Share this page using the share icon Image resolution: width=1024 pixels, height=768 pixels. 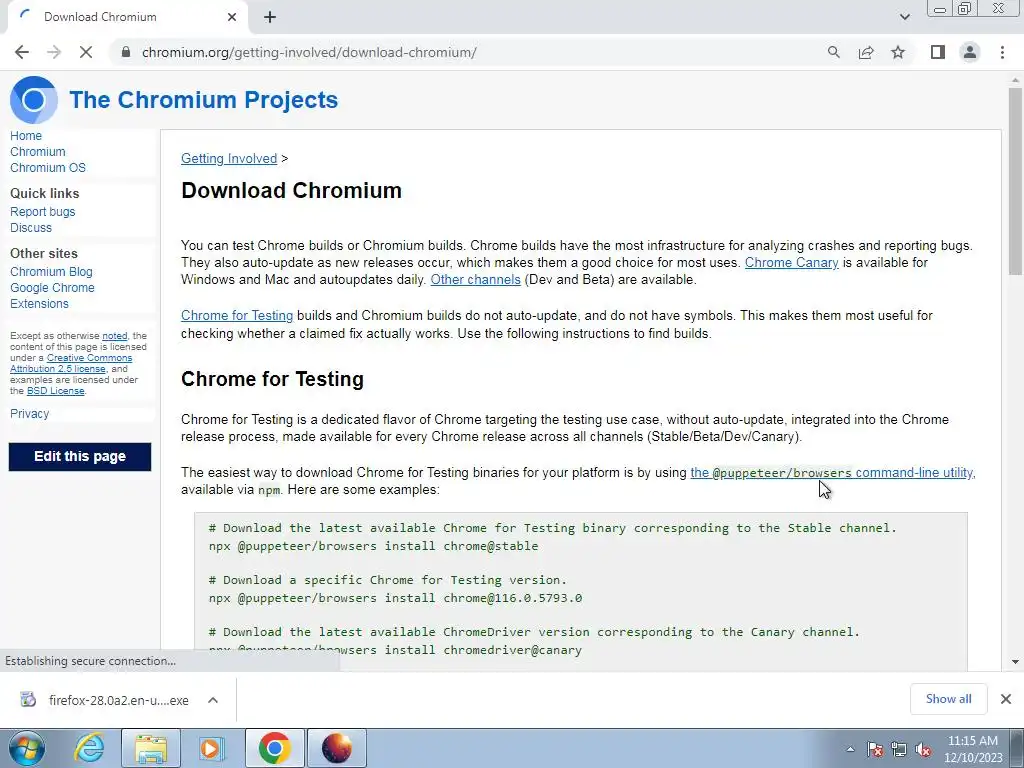click(866, 52)
